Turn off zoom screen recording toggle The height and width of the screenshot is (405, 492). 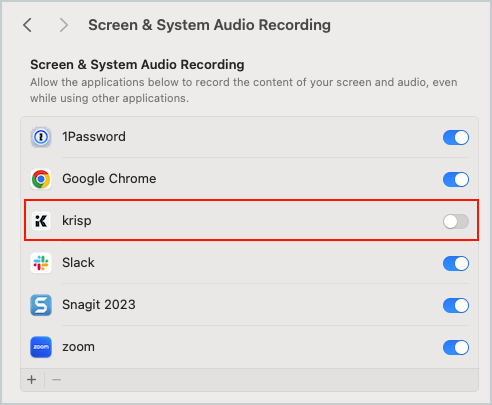(x=456, y=347)
